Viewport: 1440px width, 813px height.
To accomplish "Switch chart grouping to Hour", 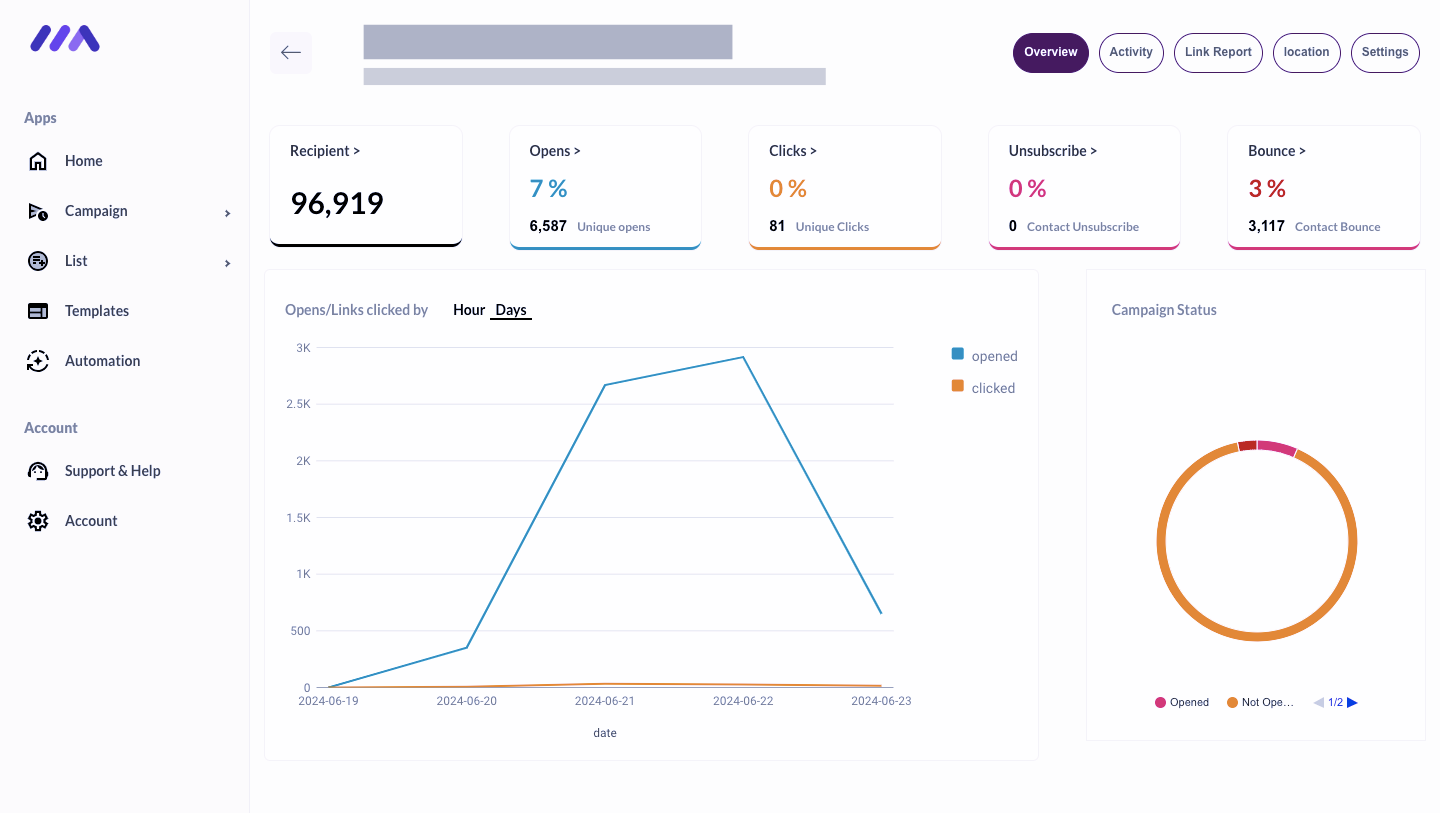I will [x=468, y=310].
